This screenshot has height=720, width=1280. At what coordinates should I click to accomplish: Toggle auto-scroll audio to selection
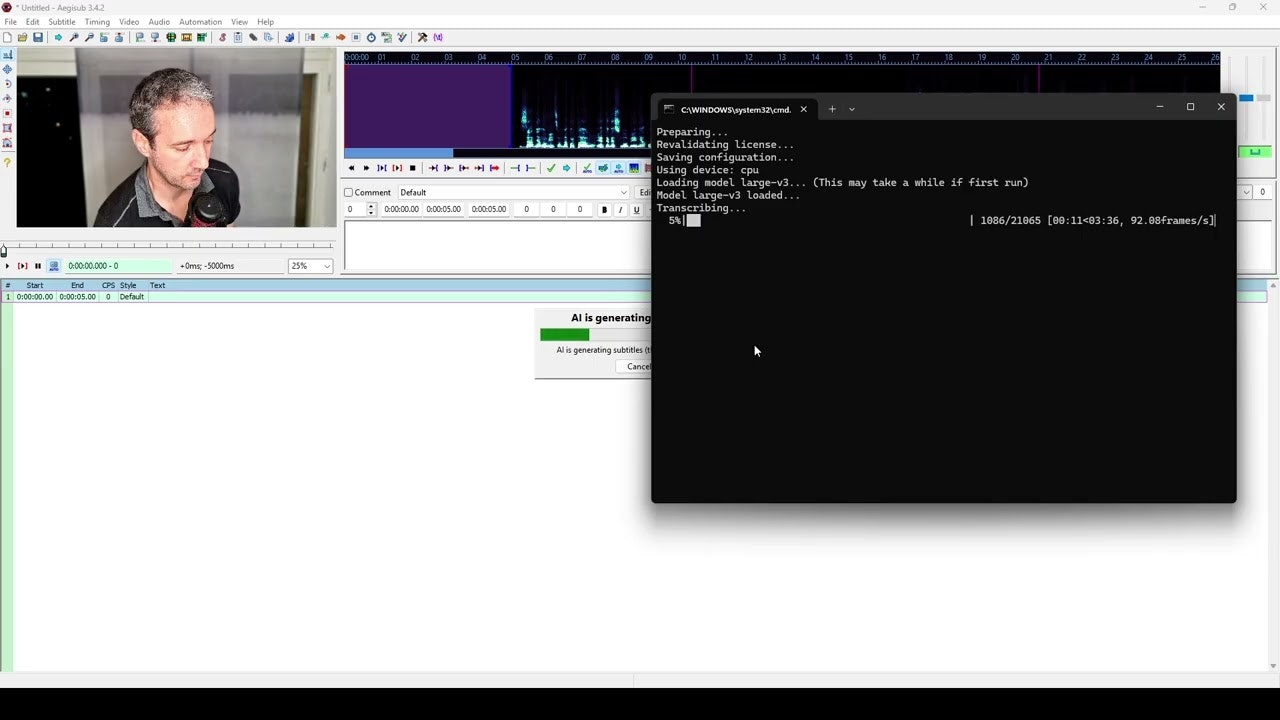point(618,168)
